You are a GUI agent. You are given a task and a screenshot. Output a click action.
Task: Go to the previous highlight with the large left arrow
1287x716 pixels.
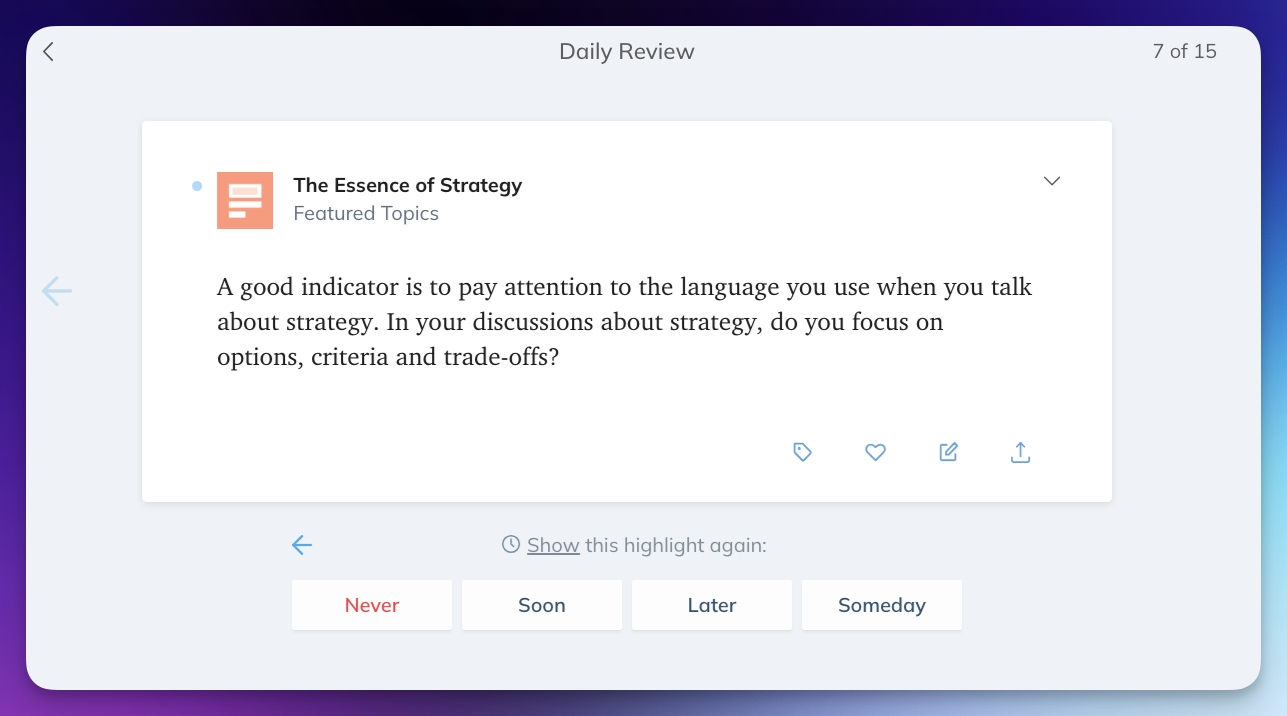point(57,291)
